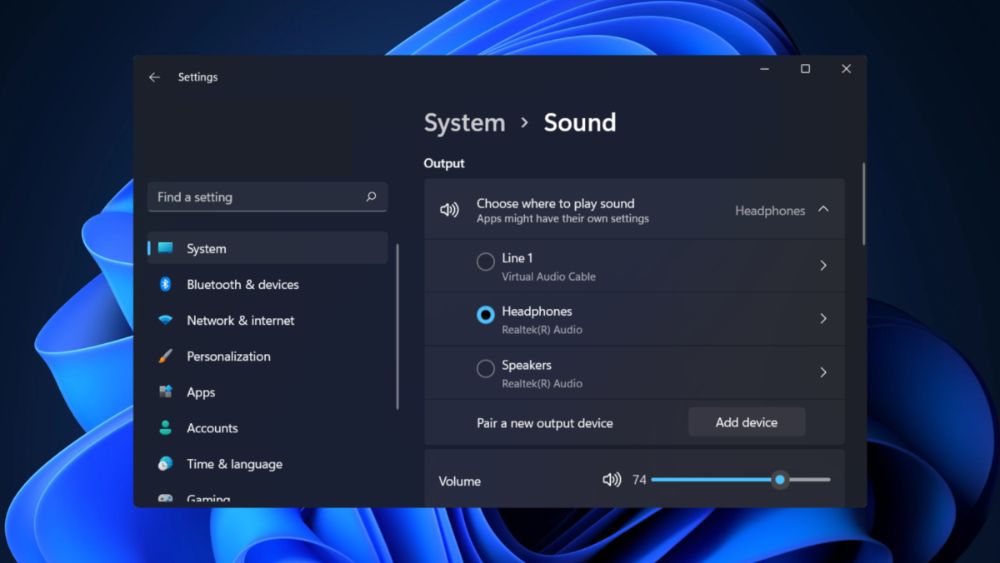Close the Settings window
This screenshot has height=563, width=1000.
coord(846,68)
